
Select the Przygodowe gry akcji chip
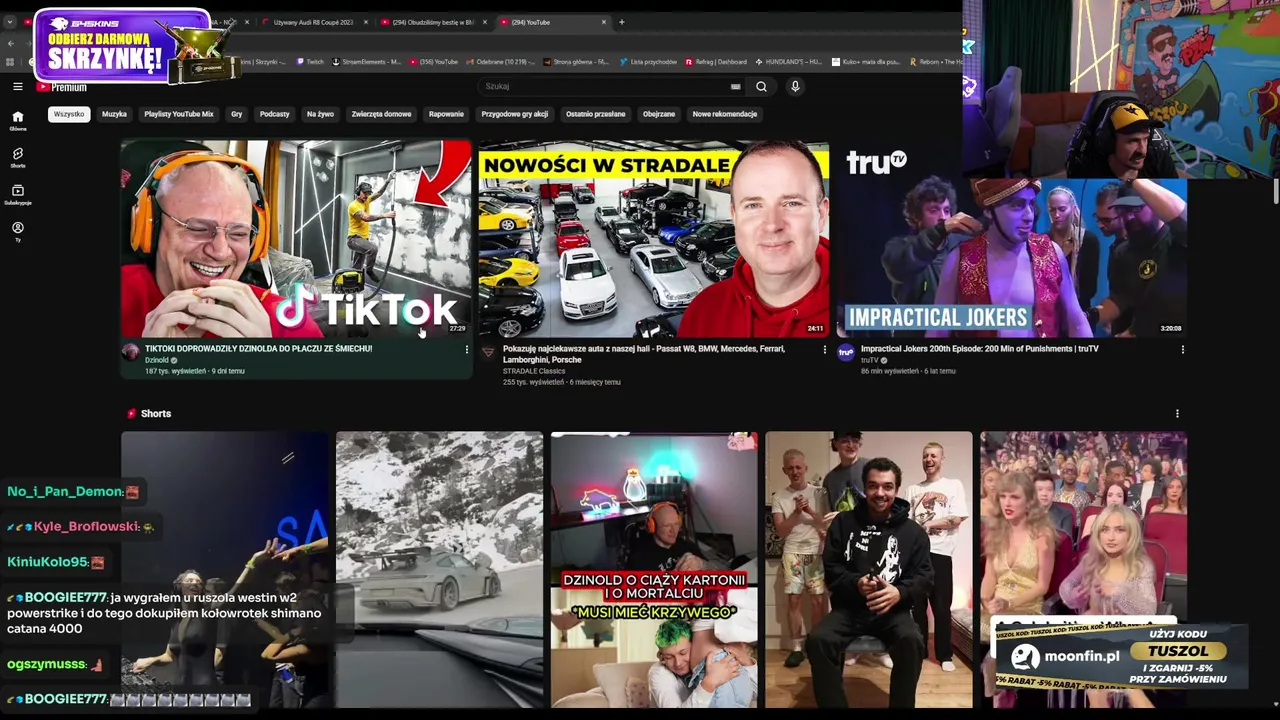[515, 114]
